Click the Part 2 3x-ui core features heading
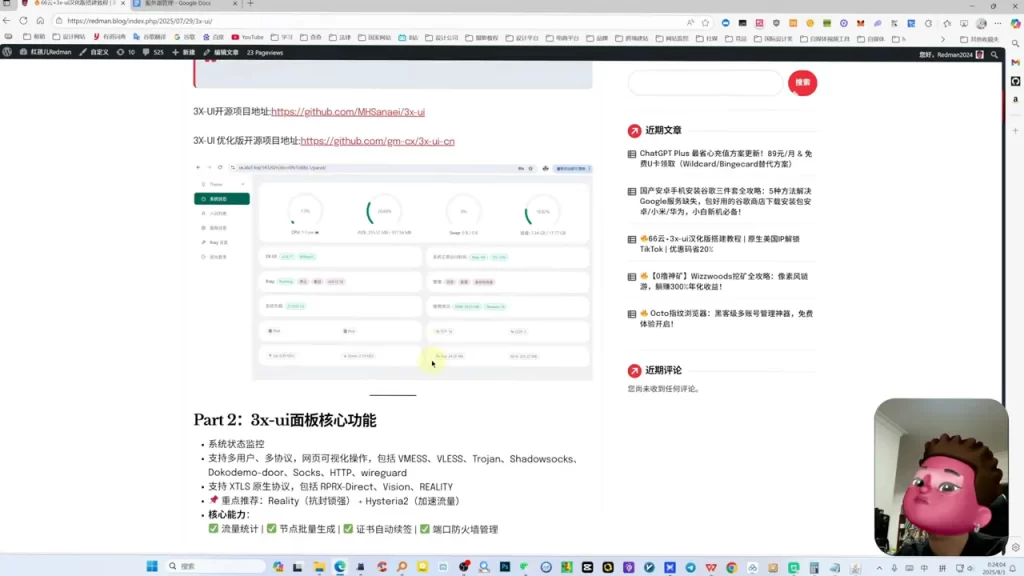Viewport: 1024px width, 576px height. [x=285, y=420]
